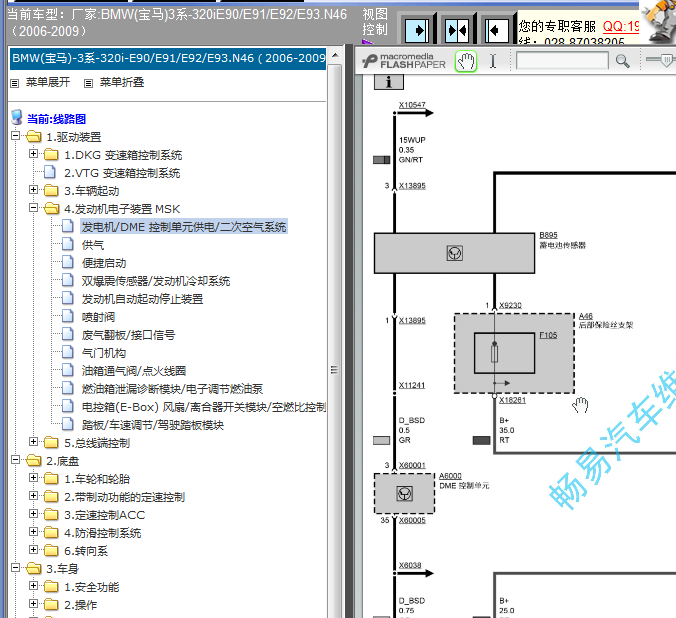Expand the 3.车辆起动 node
The height and width of the screenshot is (618, 676).
(34, 190)
